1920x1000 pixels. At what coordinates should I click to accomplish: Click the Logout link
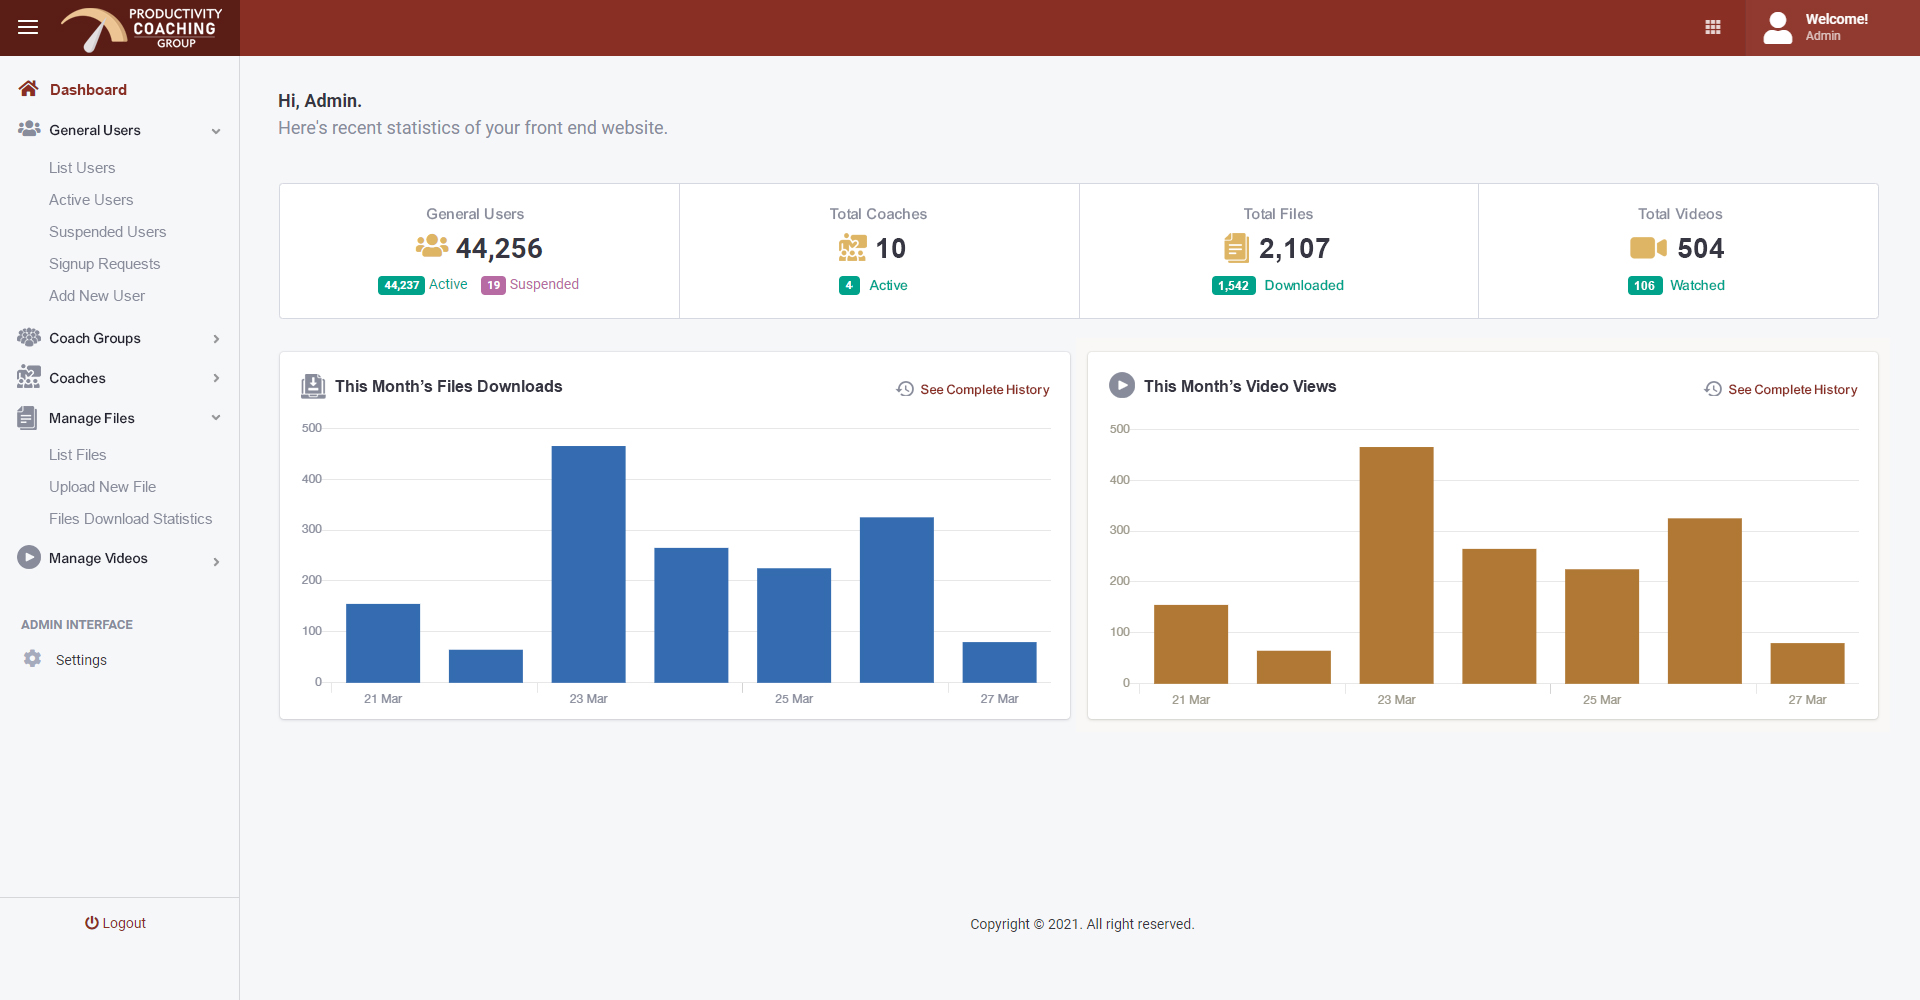(116, 923)
